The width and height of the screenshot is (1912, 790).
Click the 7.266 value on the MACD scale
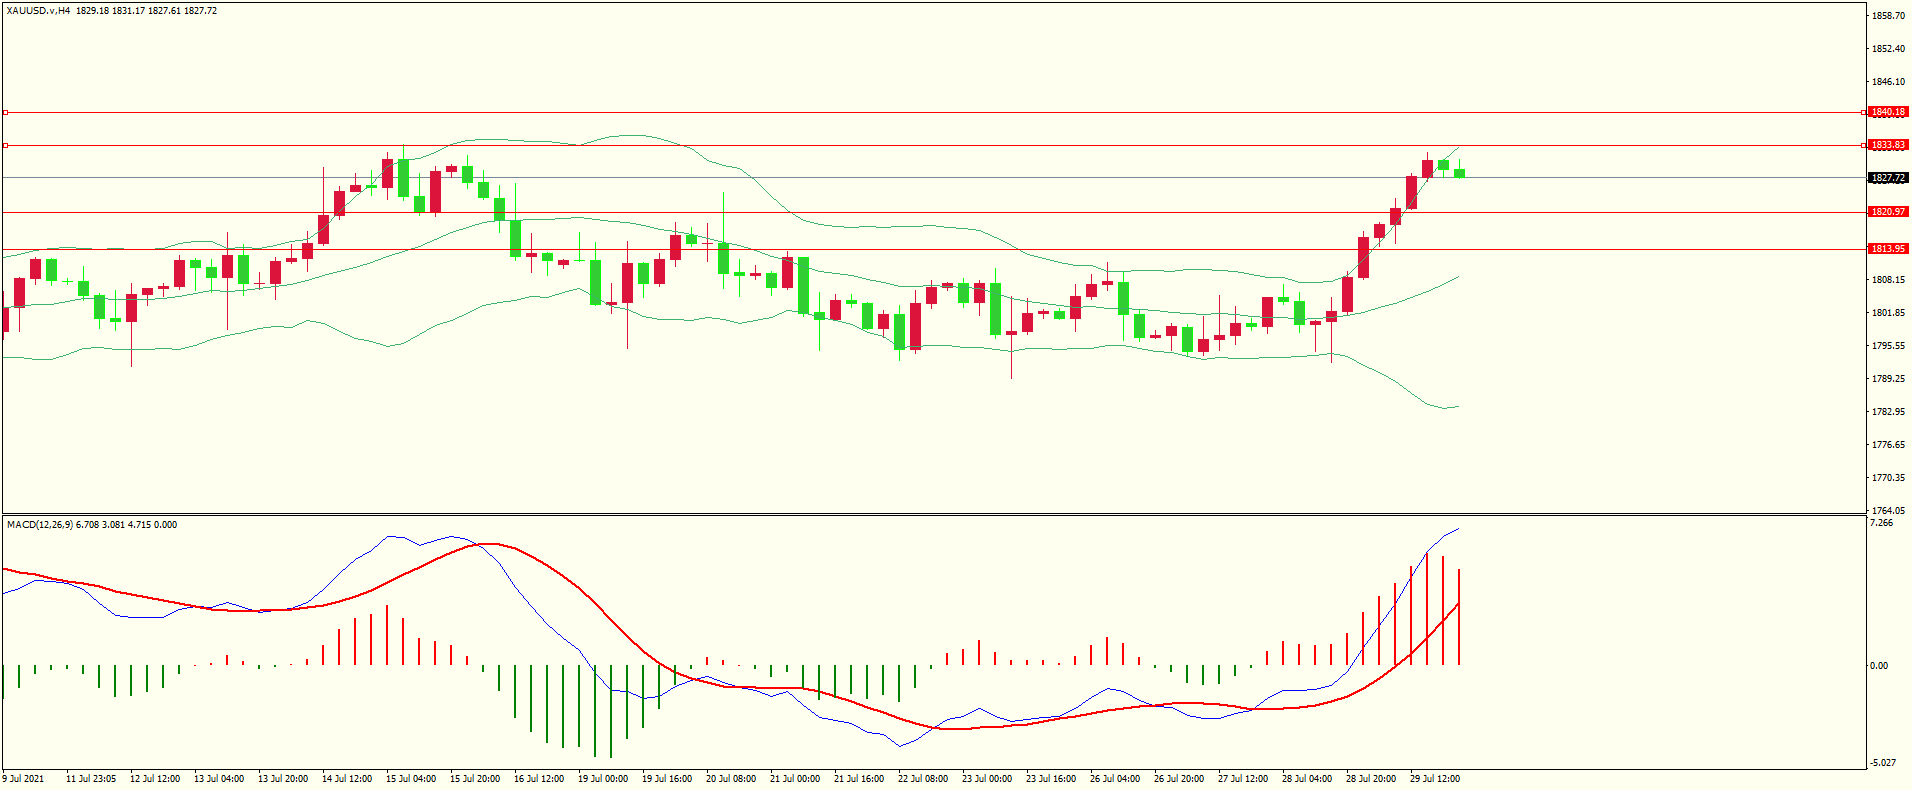(1881, 523)
